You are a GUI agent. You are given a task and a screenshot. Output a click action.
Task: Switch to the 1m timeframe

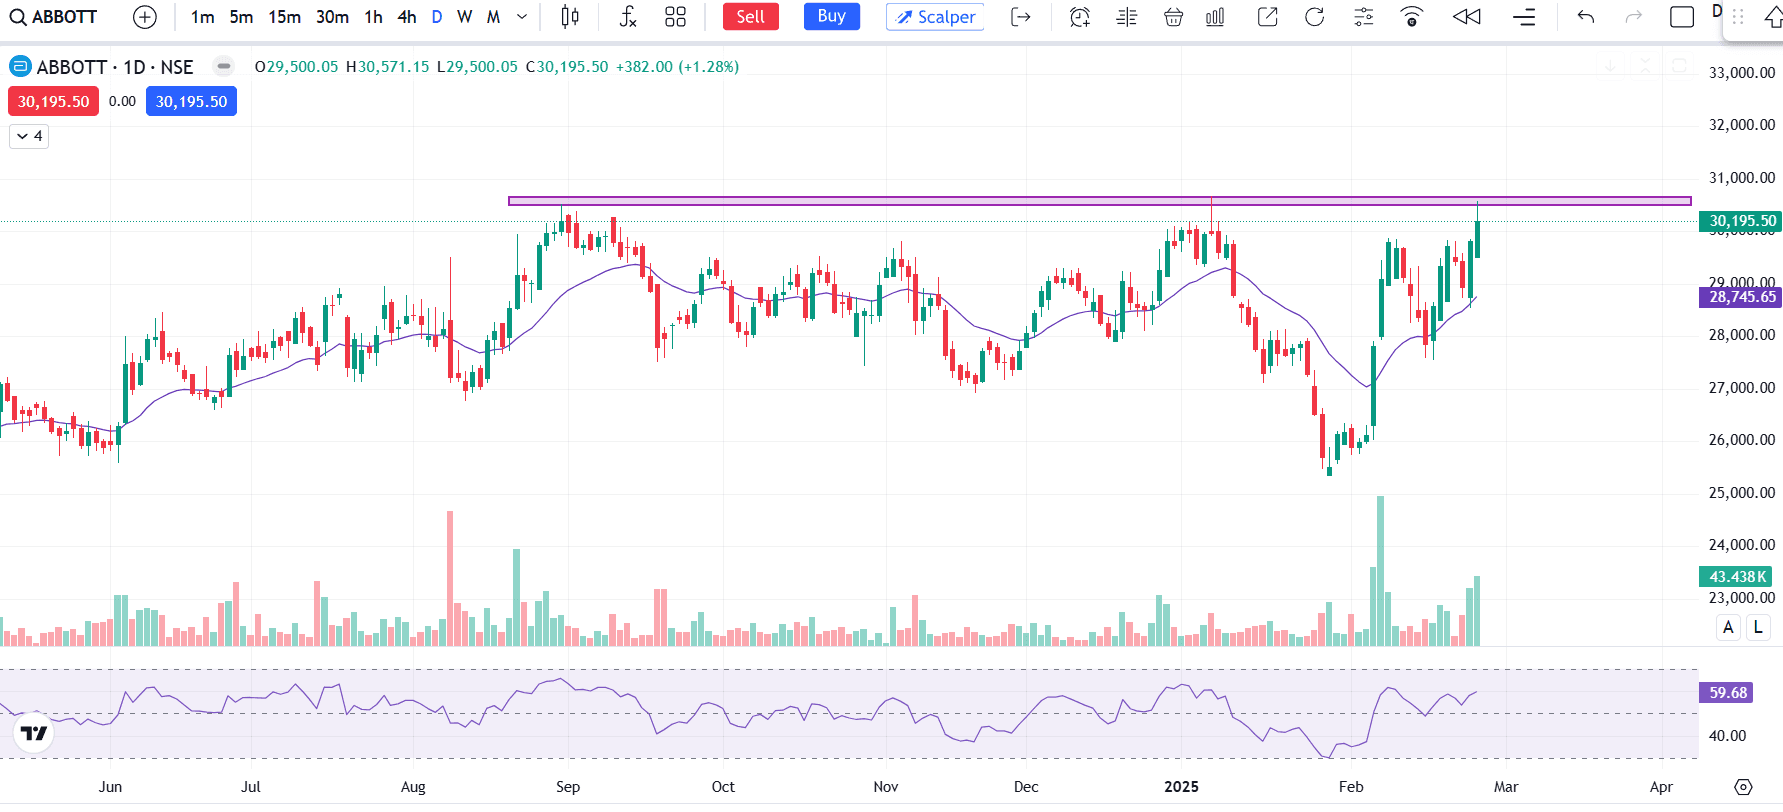point(203,17)
